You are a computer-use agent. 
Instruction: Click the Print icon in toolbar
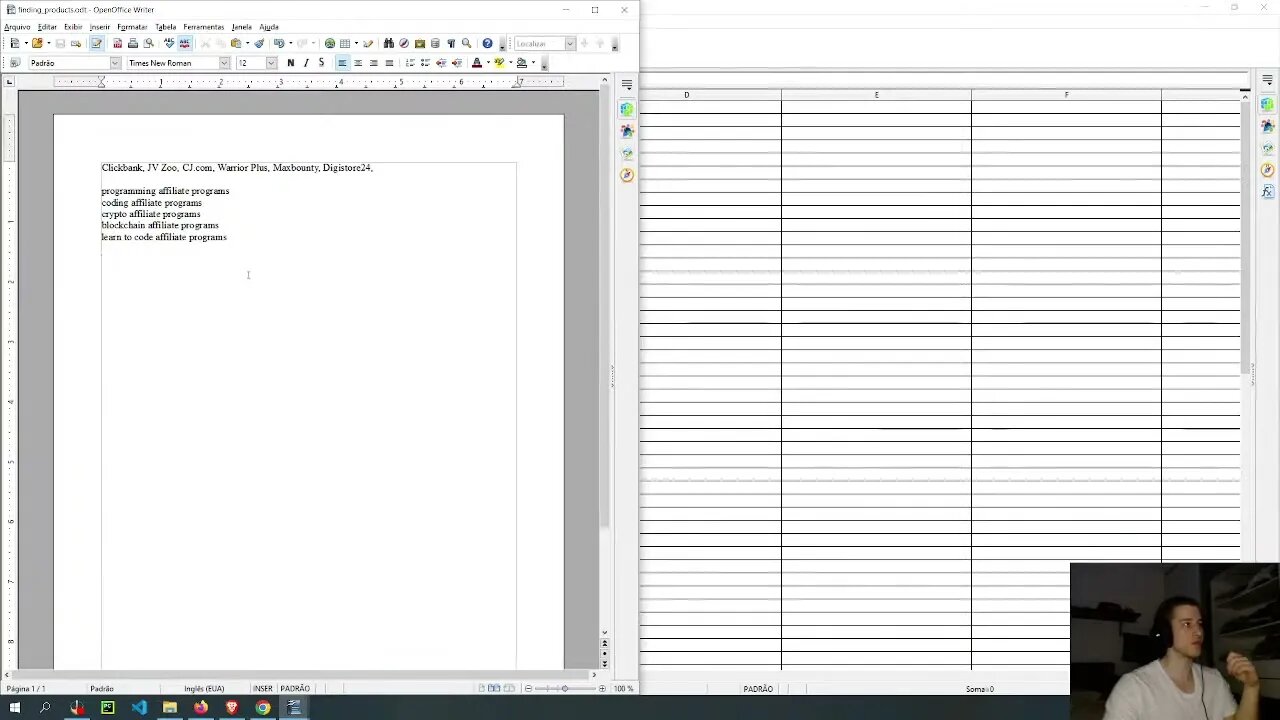click(x=133, y=43)
